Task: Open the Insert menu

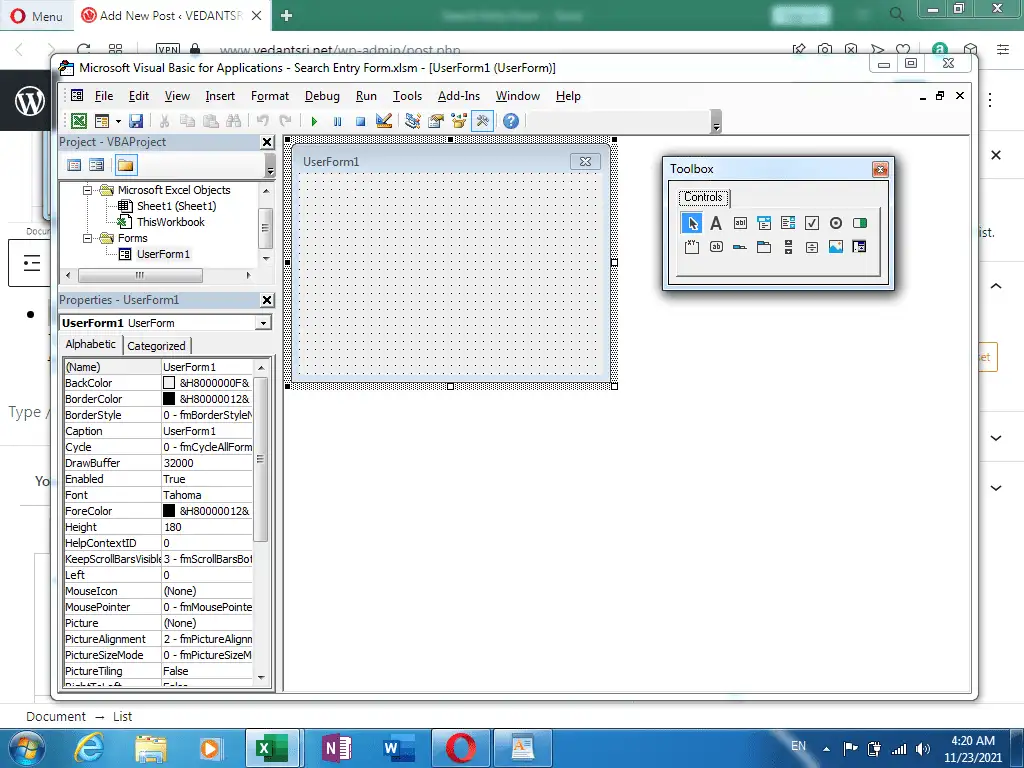Action: coord(219,96)
